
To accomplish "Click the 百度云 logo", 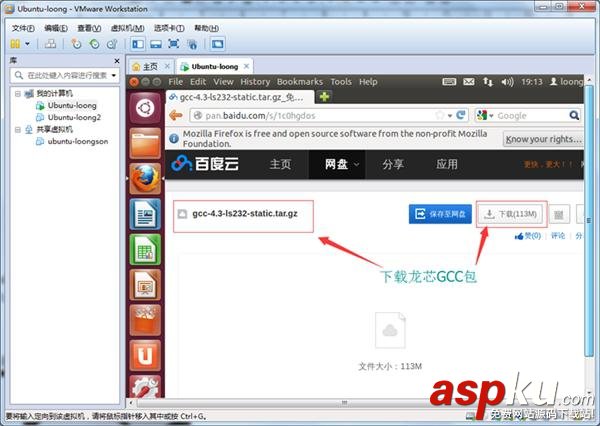I will click(205, 164).
